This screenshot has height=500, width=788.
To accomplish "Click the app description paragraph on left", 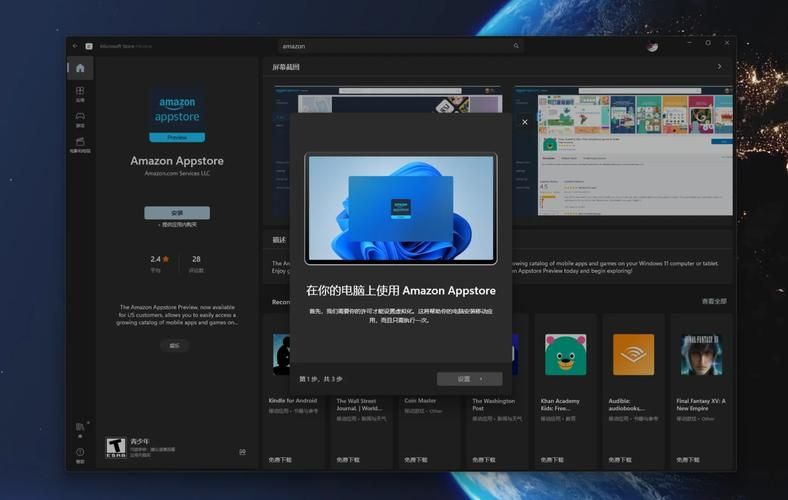I will 177,315.
